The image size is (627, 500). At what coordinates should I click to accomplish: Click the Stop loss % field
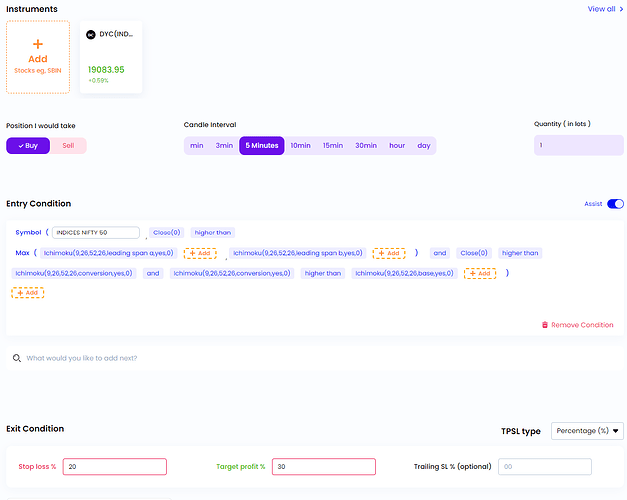click(115, 467)
